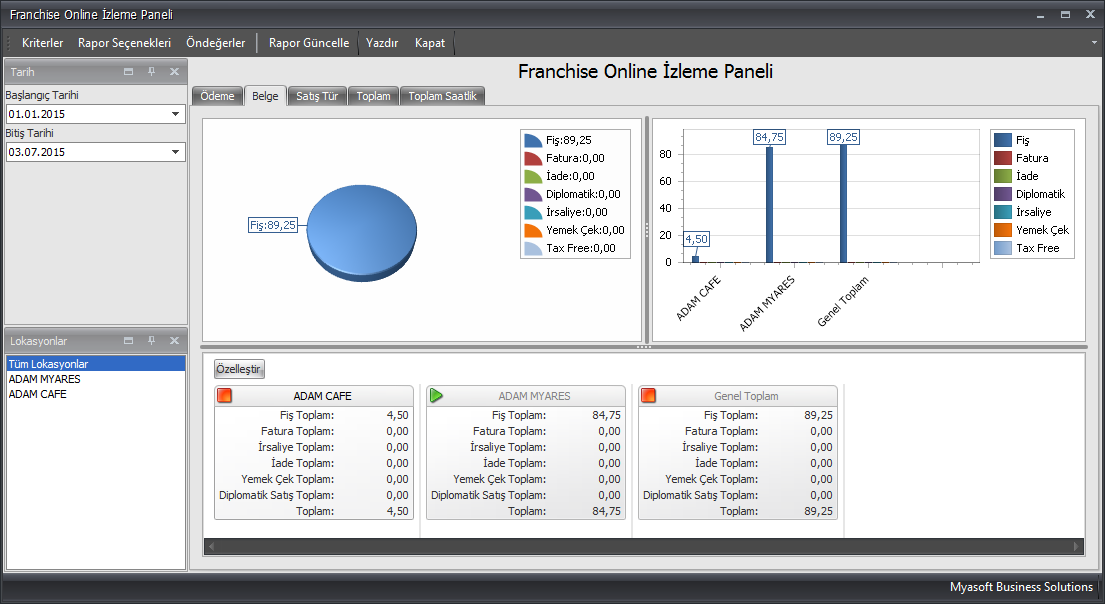Maximize the Lokasyonlar panel
The image size is (1105, 604).
(128, 341)
